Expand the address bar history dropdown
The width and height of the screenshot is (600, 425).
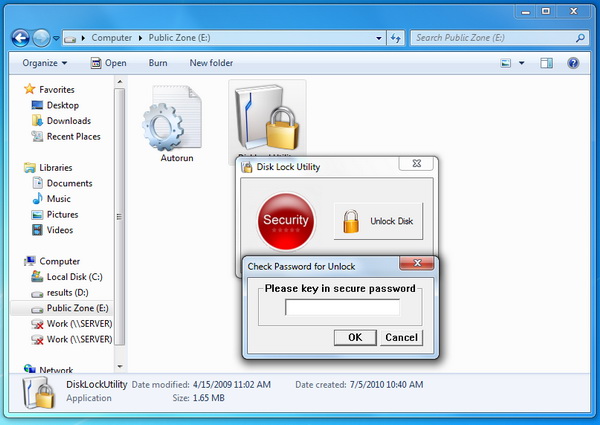[x=378, y=38]
